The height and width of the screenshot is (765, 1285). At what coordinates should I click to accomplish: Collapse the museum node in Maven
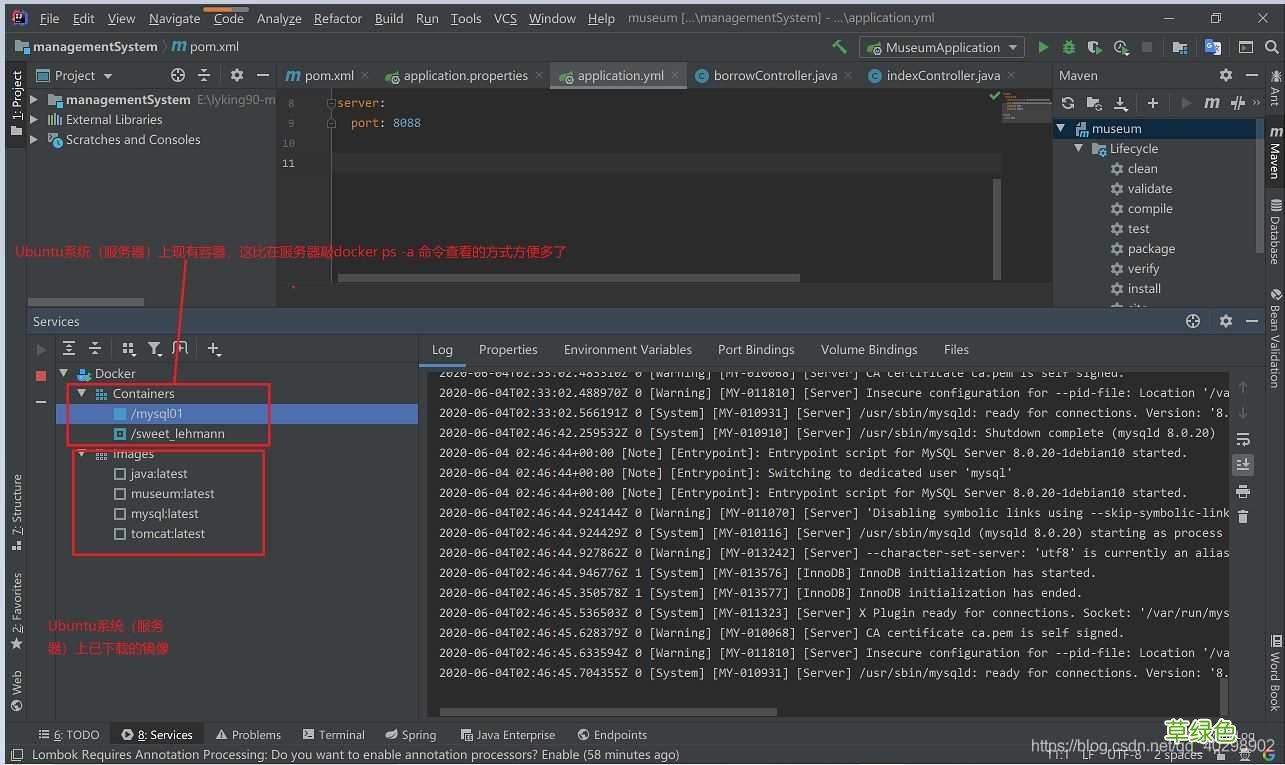(x=1062, y=129)
